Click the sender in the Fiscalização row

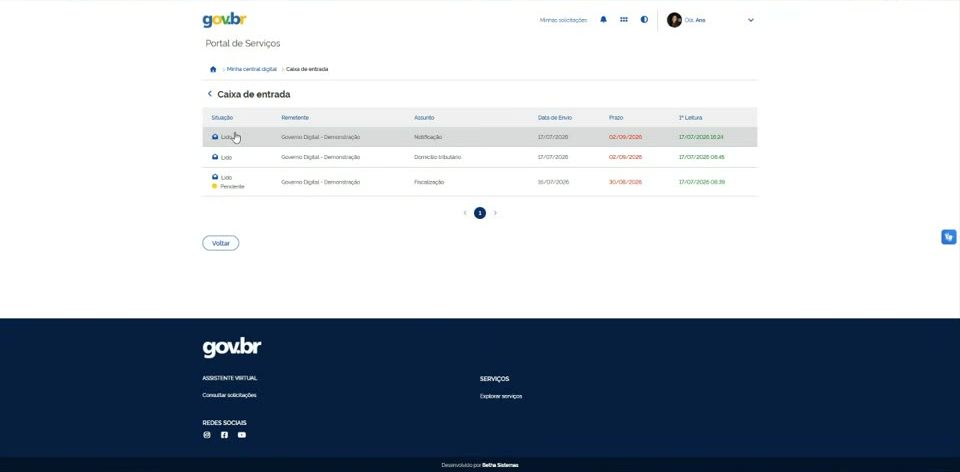pos(320,182)
